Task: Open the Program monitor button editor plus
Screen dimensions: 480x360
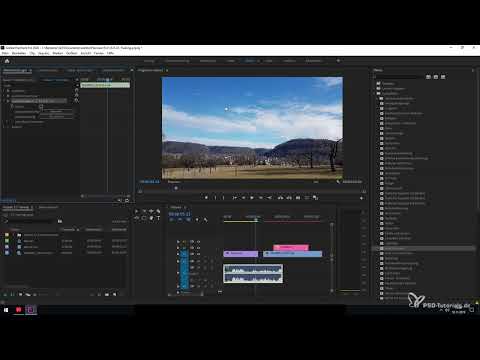Action: point(362,198)
